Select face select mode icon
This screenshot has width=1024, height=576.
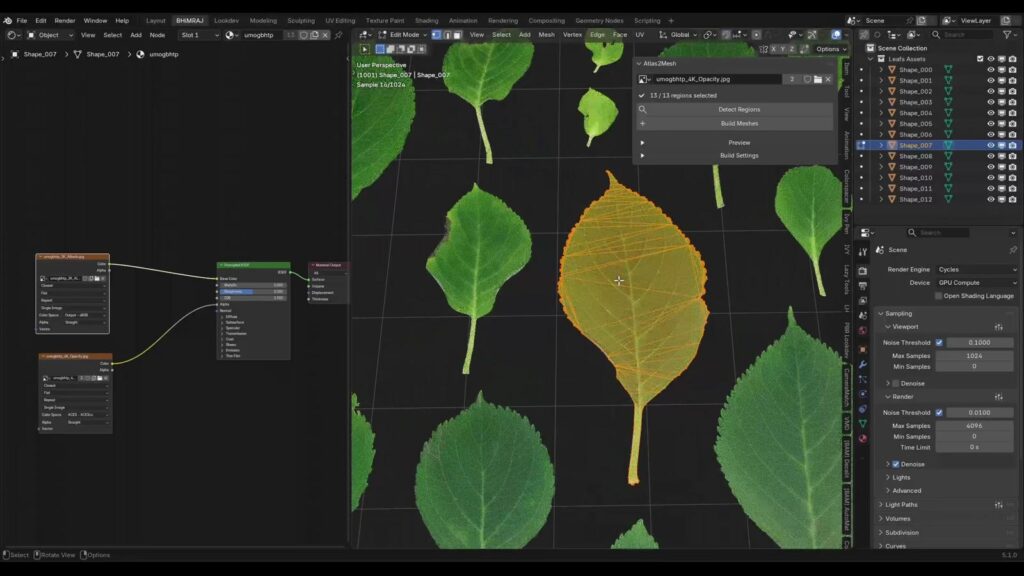pos(457,35)
